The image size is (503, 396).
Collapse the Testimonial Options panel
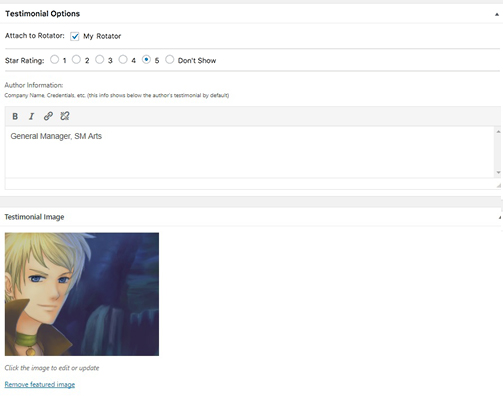point(496,14)
